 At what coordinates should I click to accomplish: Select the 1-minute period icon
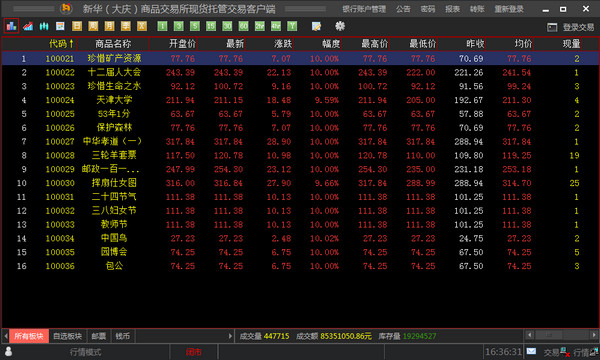[x=162, y=26]
